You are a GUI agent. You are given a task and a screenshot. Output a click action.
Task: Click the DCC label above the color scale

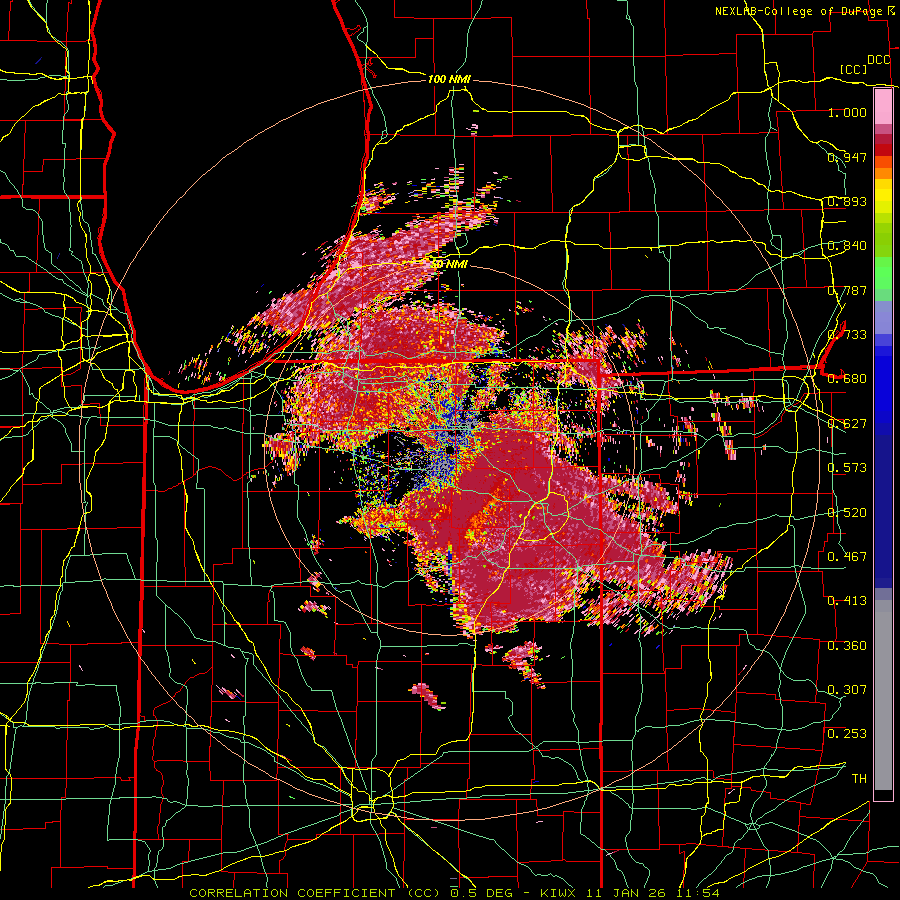click(x=879, y=60)
